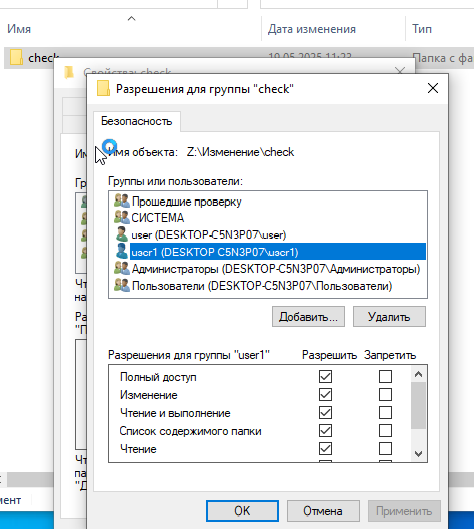
Task: Select Пользователи group entry
Action: tap(262, 286)
